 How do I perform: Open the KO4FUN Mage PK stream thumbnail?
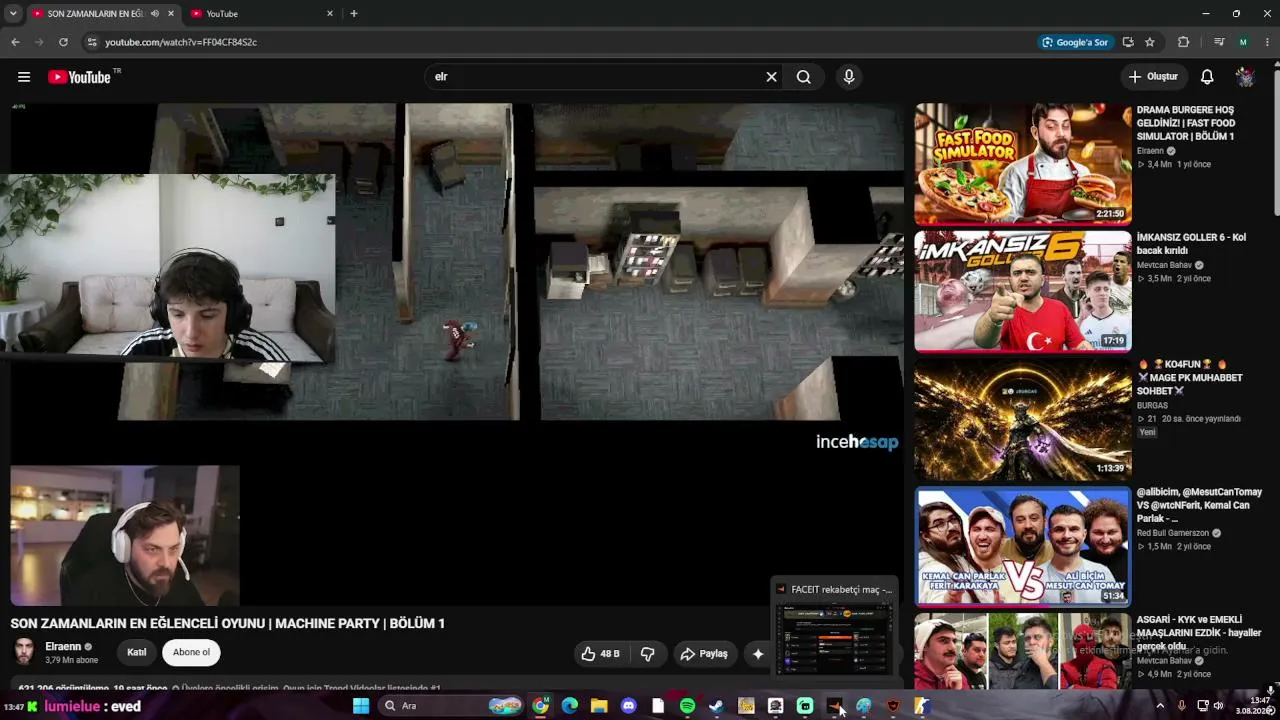point(1023,420)
